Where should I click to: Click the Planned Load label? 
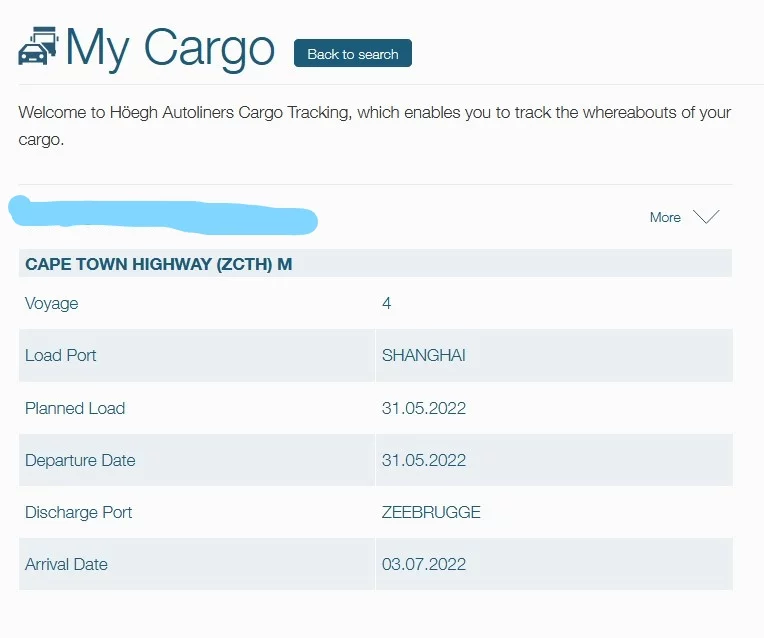(75, 408)
